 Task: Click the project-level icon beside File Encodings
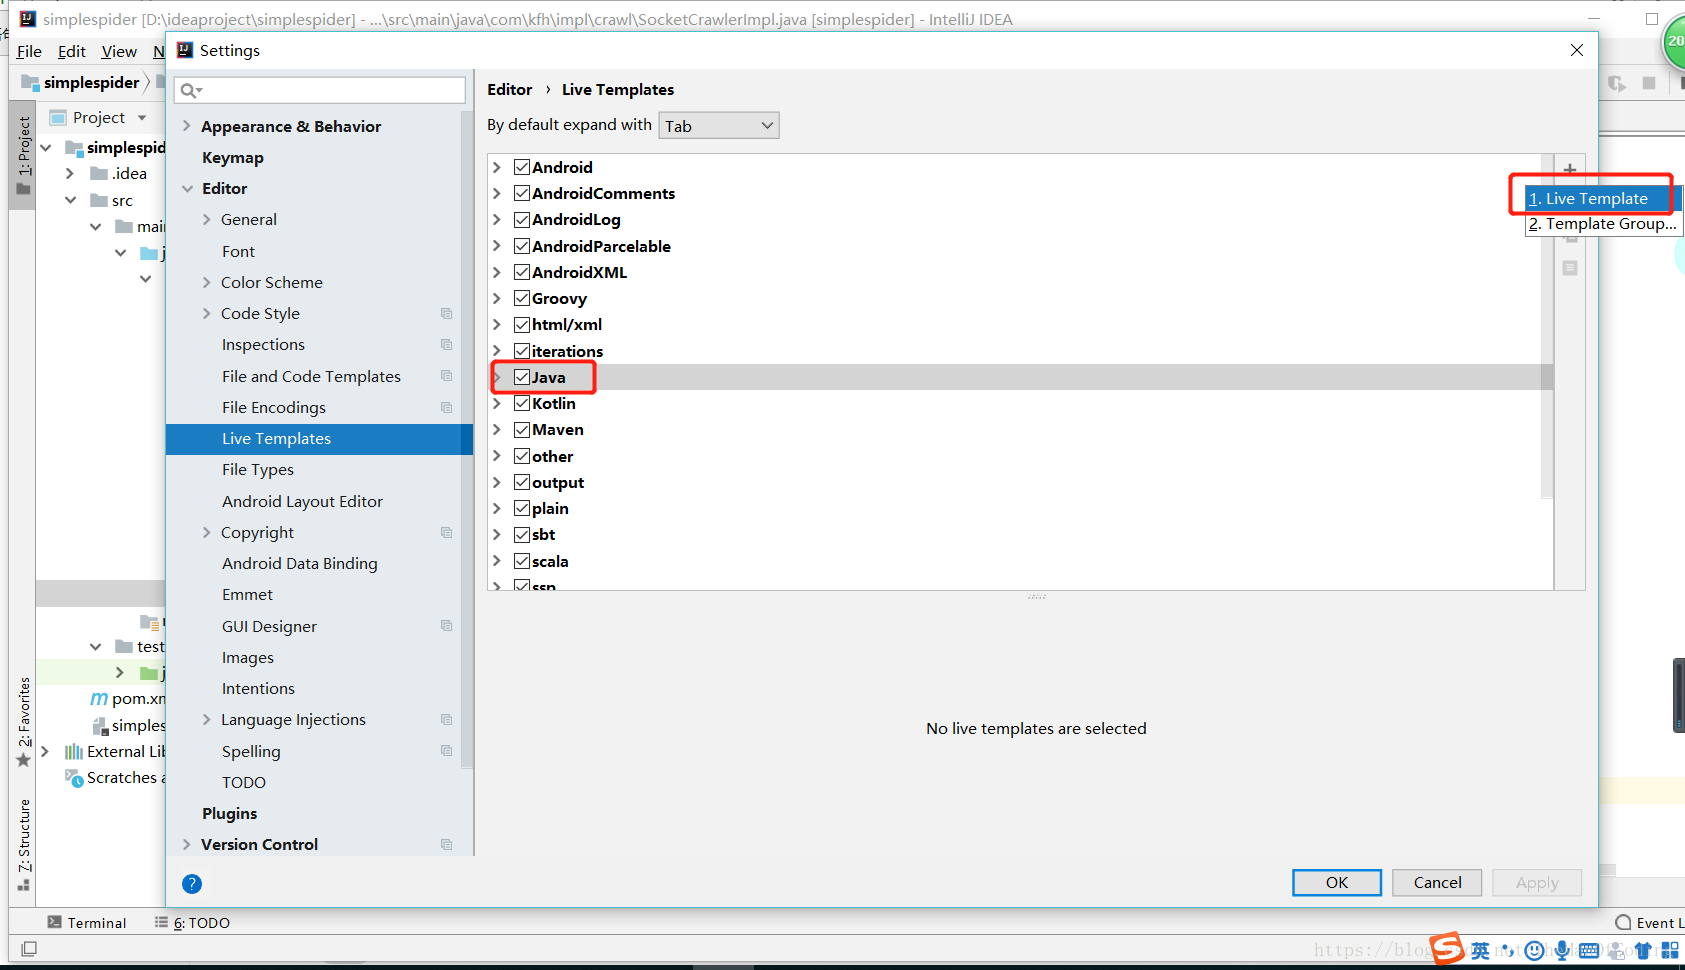[447, 408]
